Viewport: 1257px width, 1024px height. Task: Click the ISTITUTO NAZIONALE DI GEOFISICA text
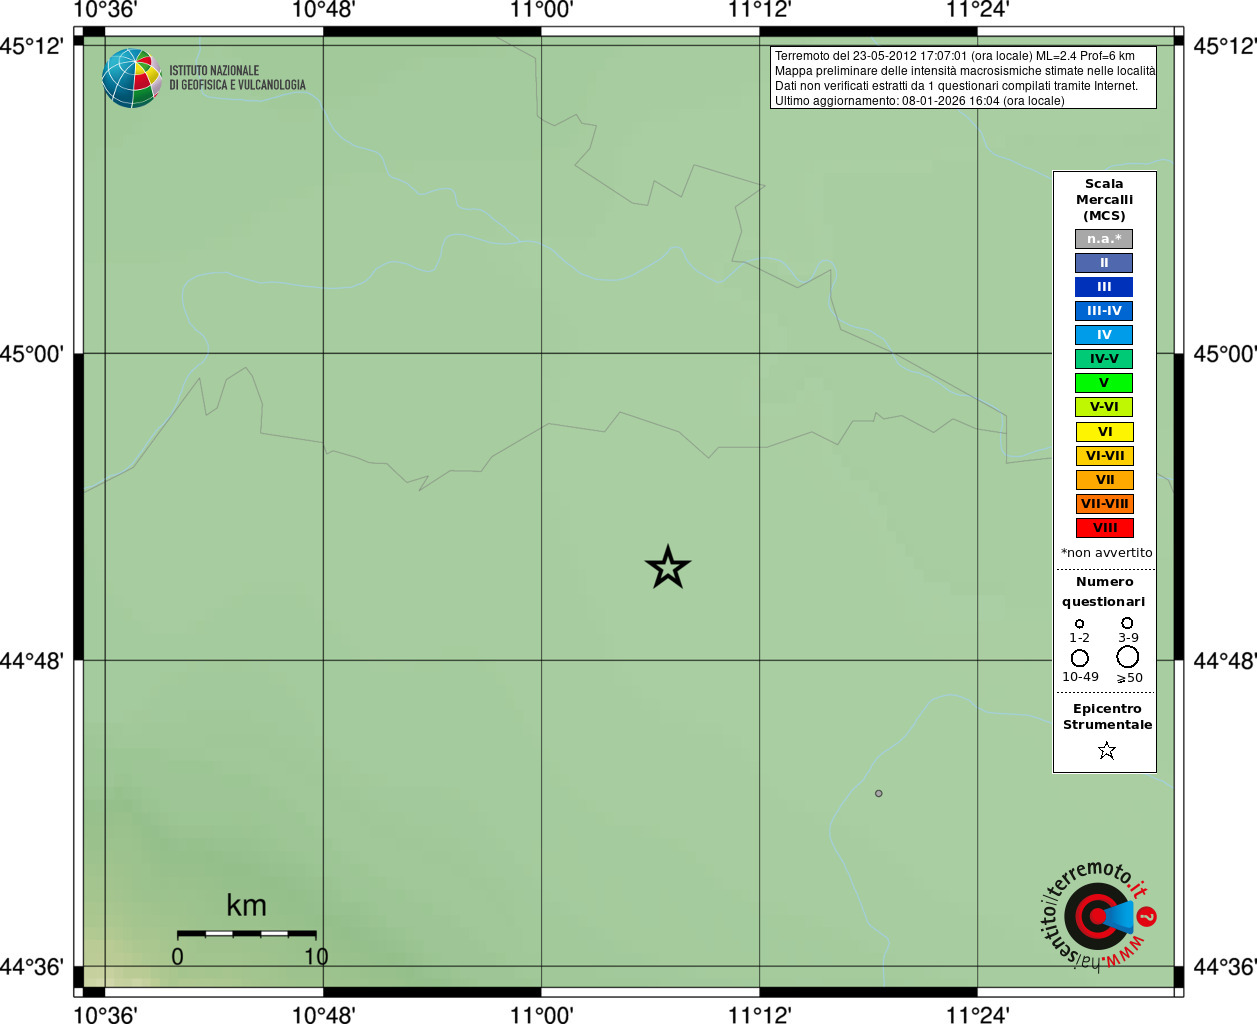coord(237,78)
